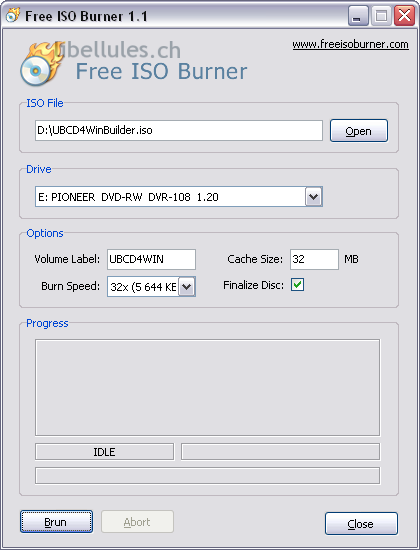Click the Cache Size input field
420x550 pixels.
314,259
